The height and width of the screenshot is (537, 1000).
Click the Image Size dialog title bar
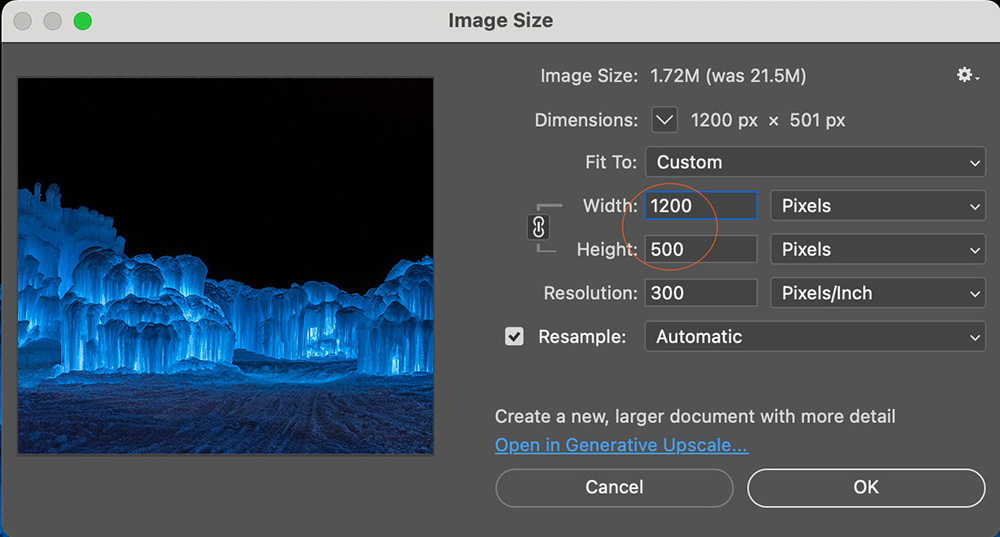click(x=500, y=20)
